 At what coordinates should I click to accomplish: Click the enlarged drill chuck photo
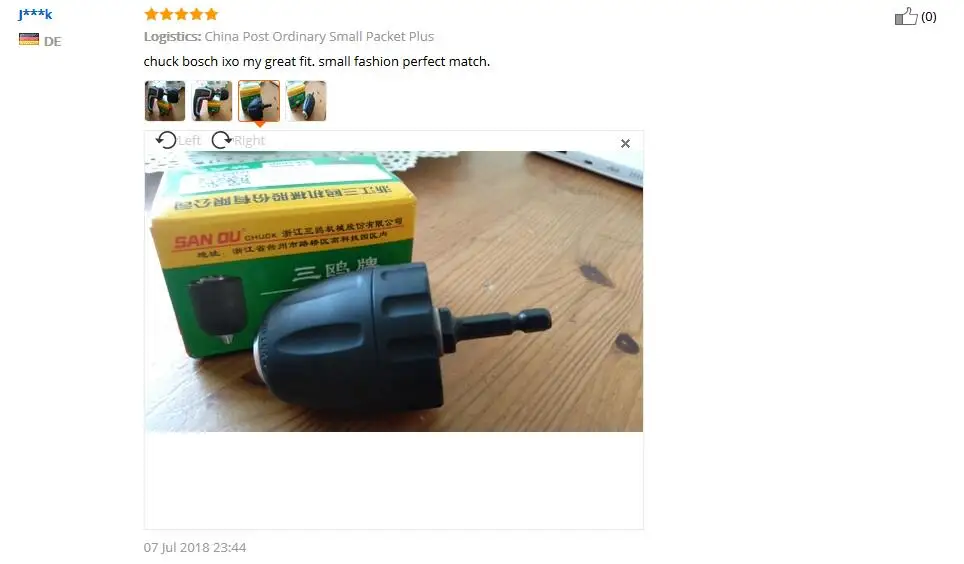click(x=393, y=292)
